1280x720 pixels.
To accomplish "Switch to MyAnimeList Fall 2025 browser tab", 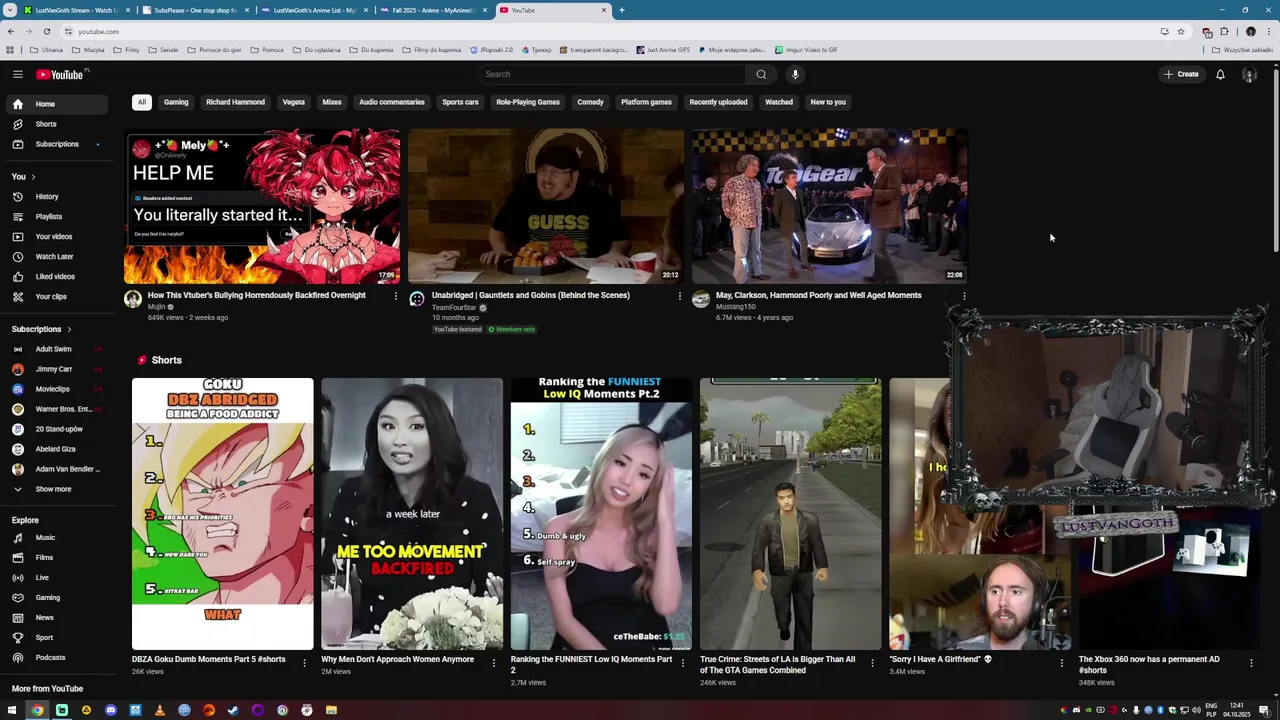I will point(430,10).
